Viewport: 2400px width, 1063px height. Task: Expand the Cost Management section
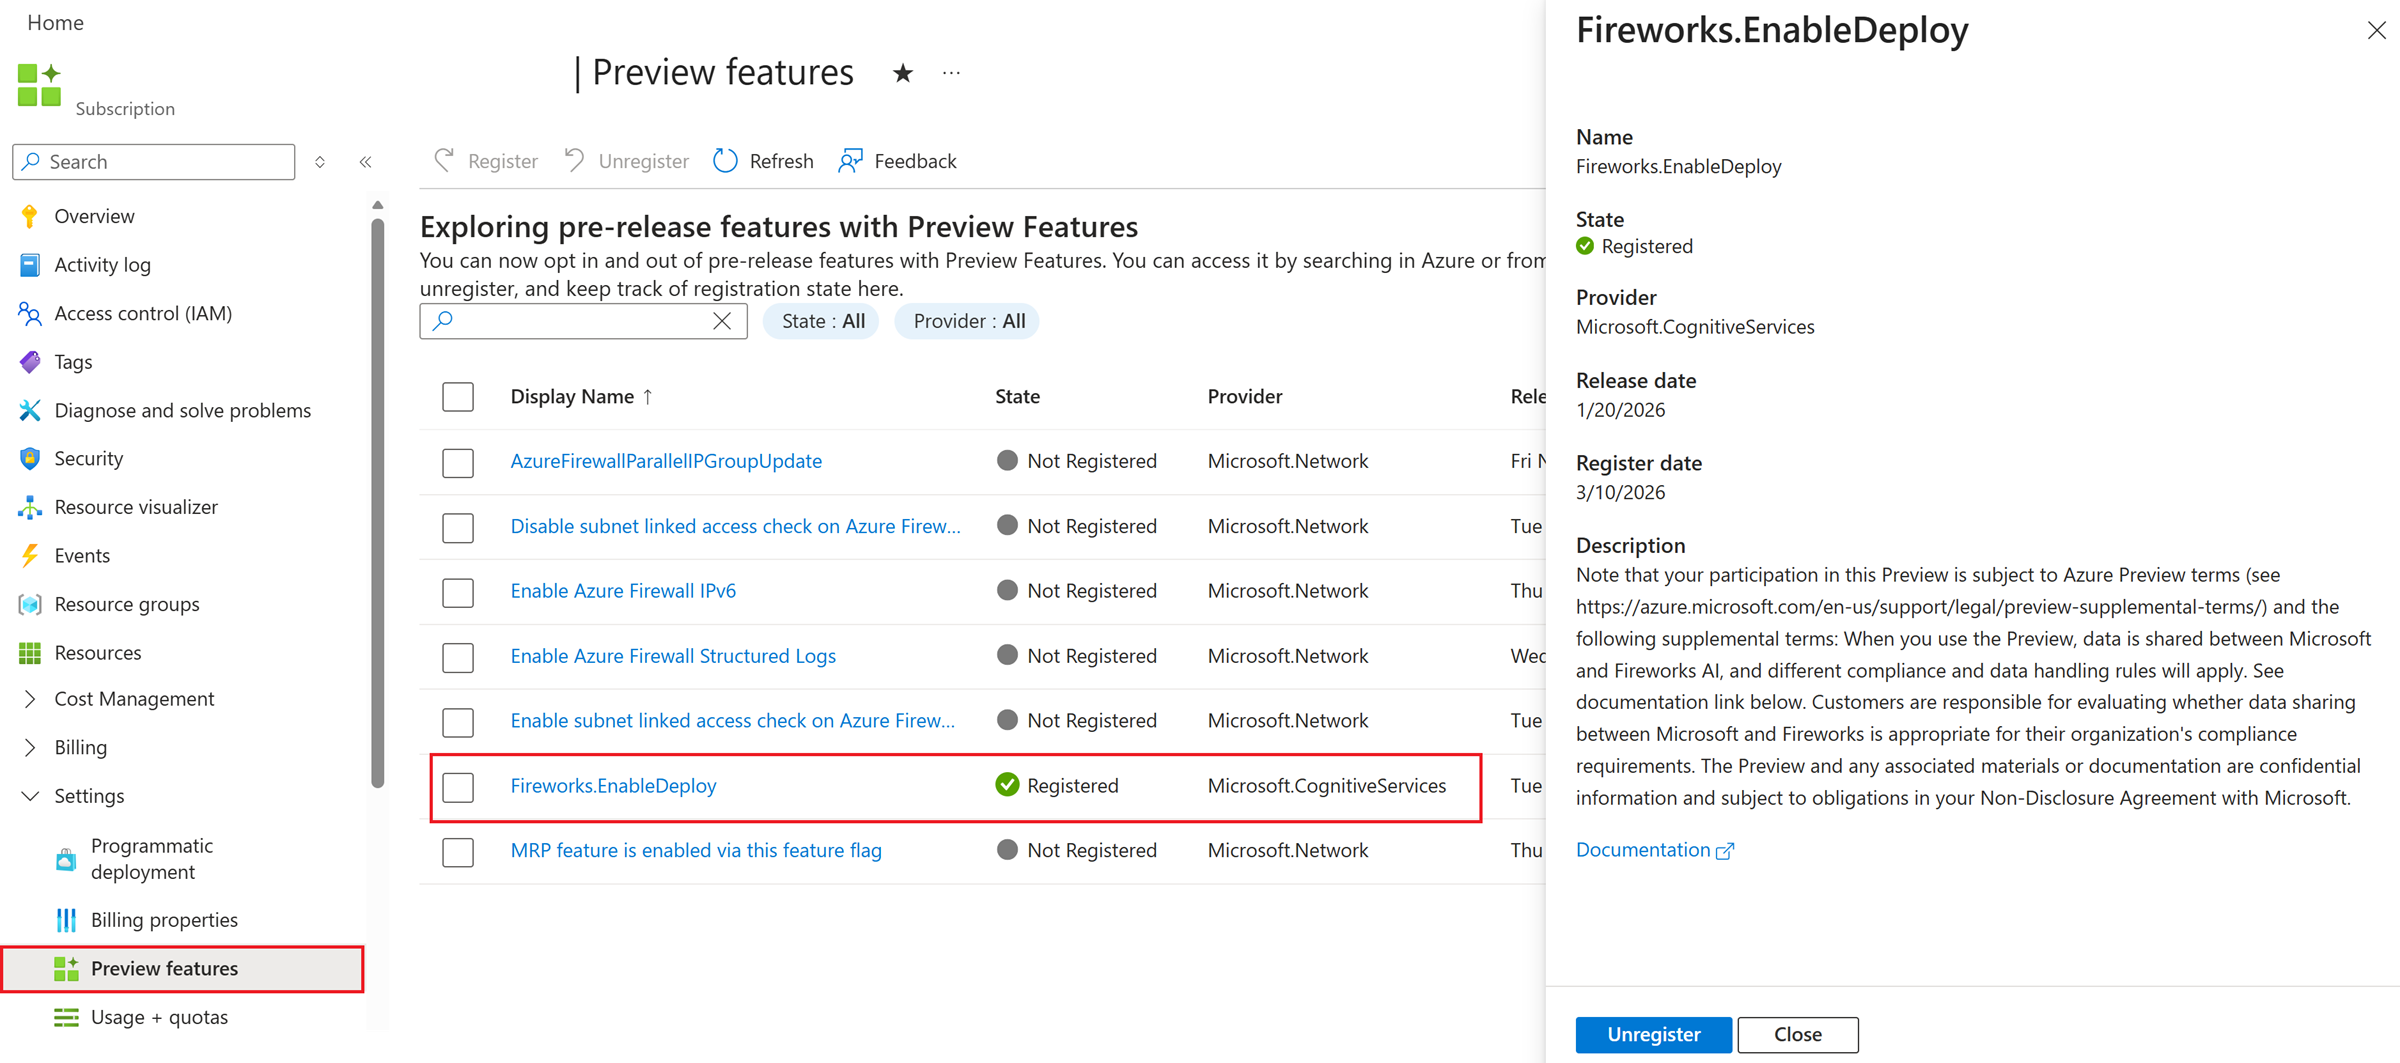coord(30,699)
